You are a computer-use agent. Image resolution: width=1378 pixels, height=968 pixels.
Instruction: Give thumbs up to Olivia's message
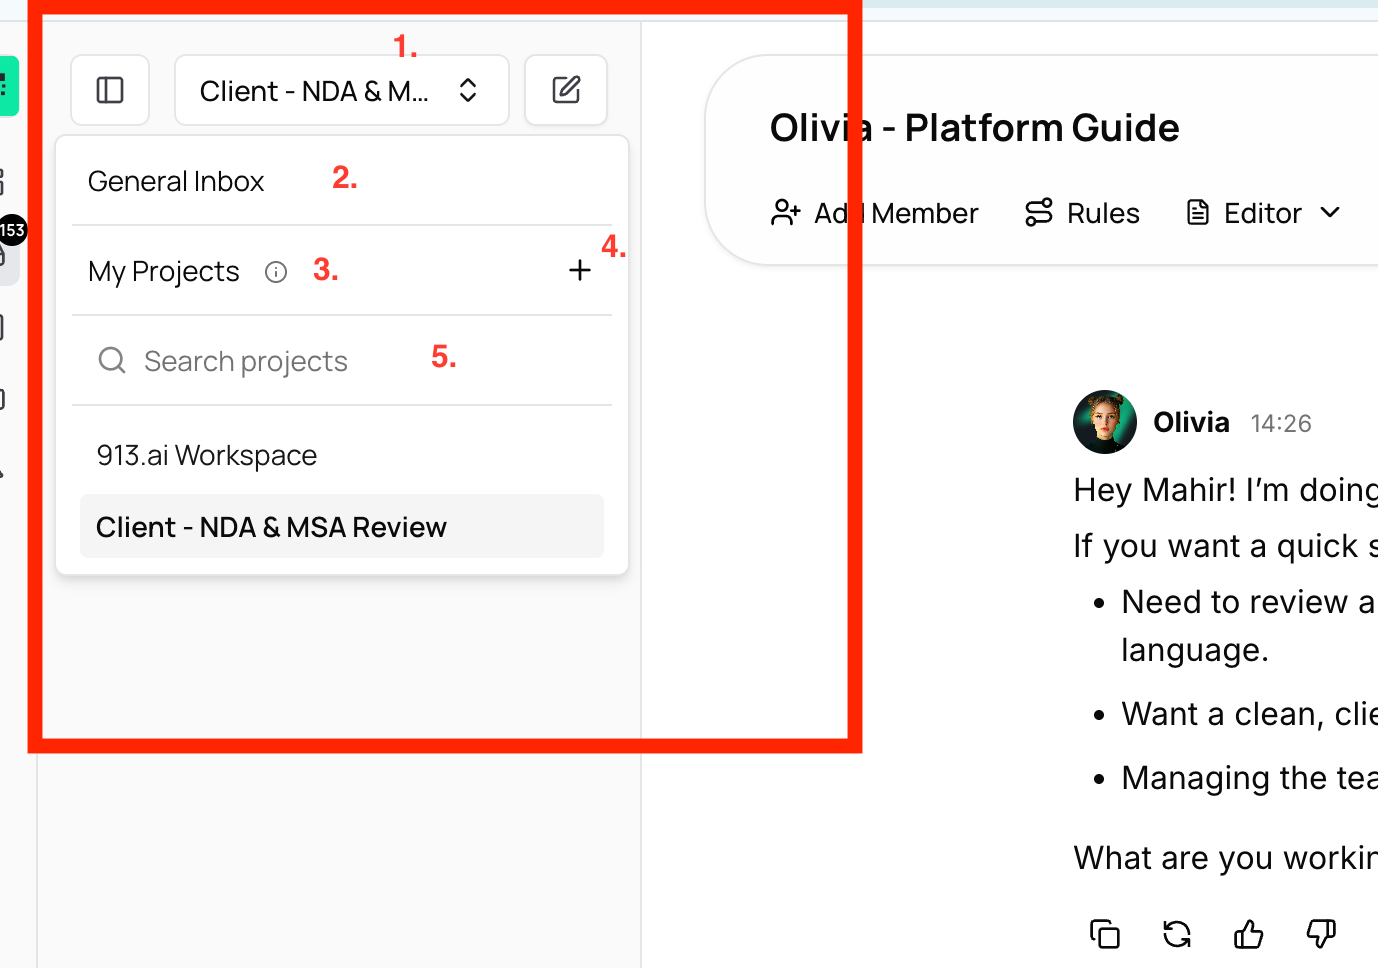coord(1248,934)
